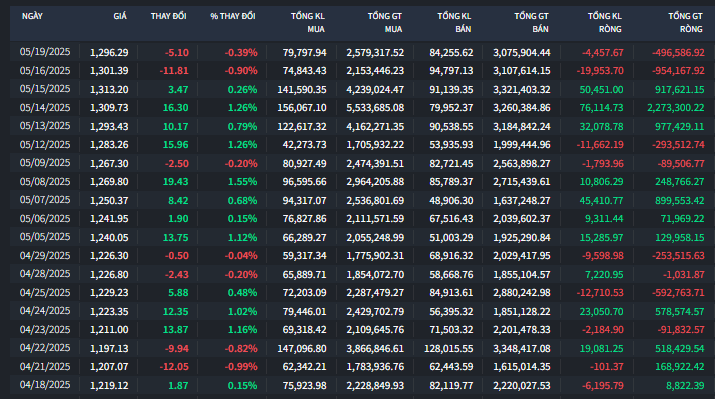Click the % THAY ĐỔI column header
This screenshot has width=715, height=399.
point(233,16)
